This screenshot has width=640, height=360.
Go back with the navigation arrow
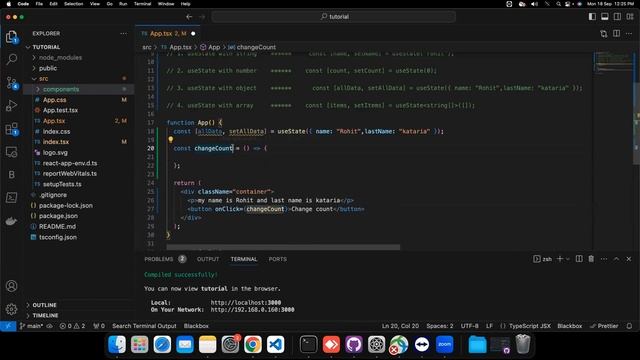(x=189, y=17)
